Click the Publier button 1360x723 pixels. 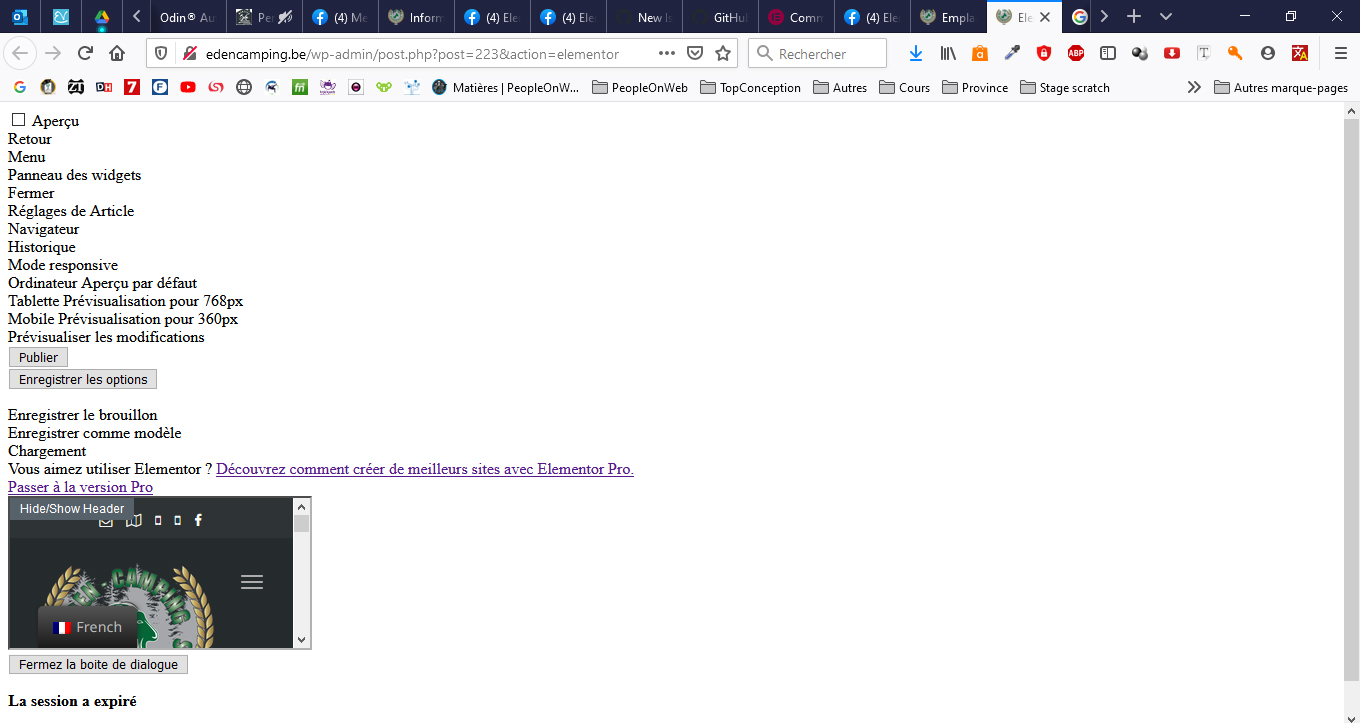coord(39,357)
